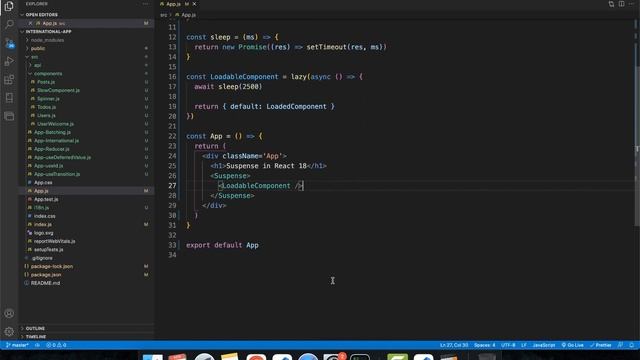Split the editor to the right
640x360 pixels.
click(621, 4)
